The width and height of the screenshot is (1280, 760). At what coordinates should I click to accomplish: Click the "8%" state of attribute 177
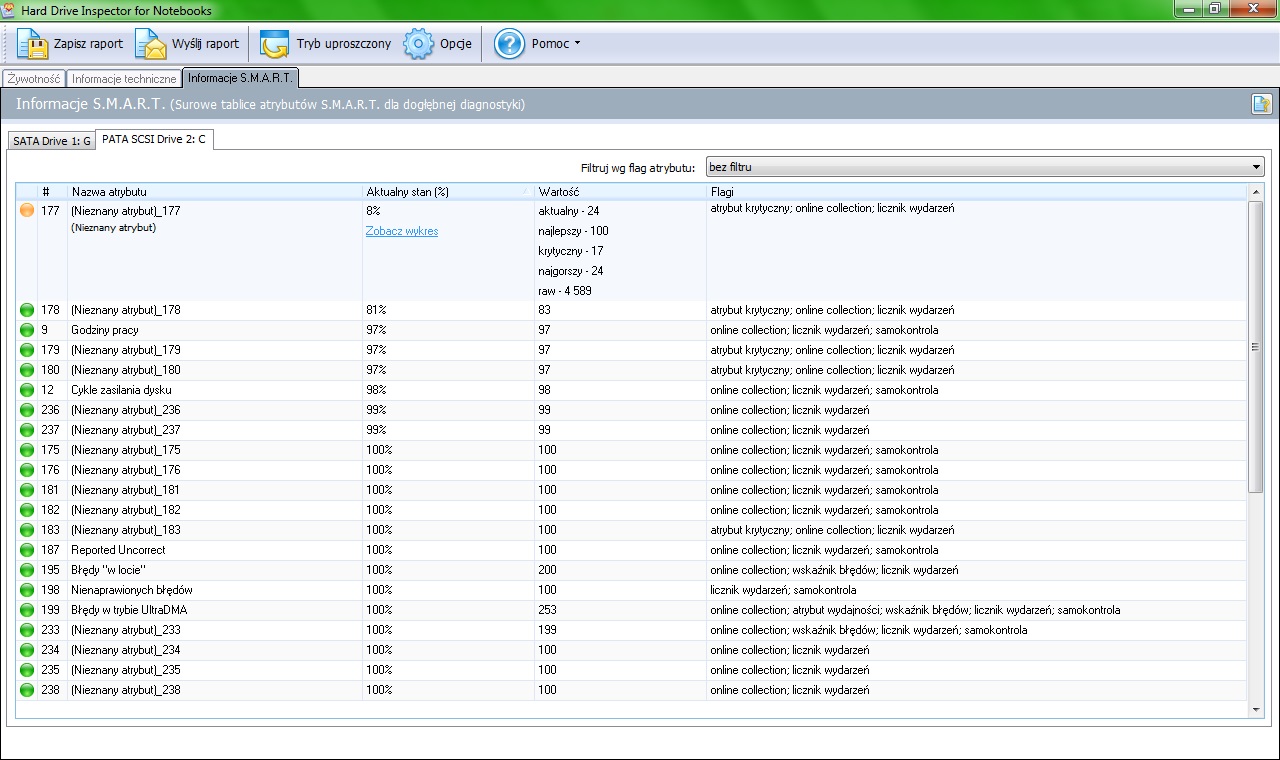point(373,211)
